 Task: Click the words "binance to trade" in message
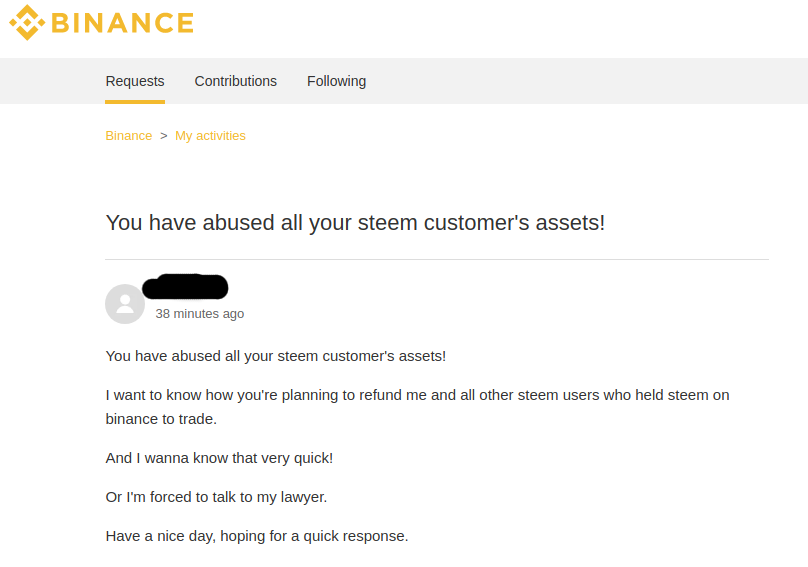pos(161,419)
